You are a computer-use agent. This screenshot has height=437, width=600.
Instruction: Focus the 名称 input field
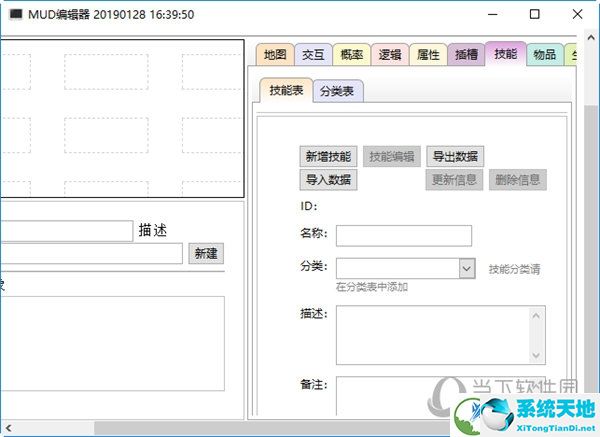click(x=404, y=236)
